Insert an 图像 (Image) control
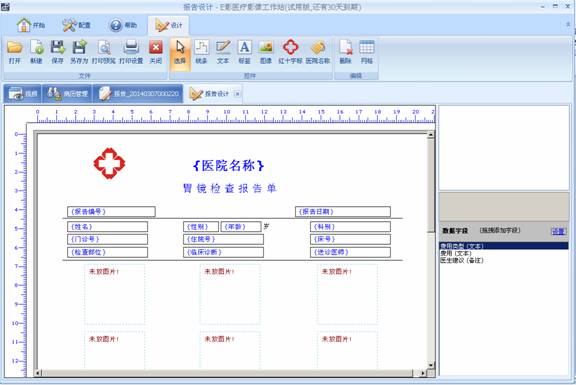 [266, 52]
